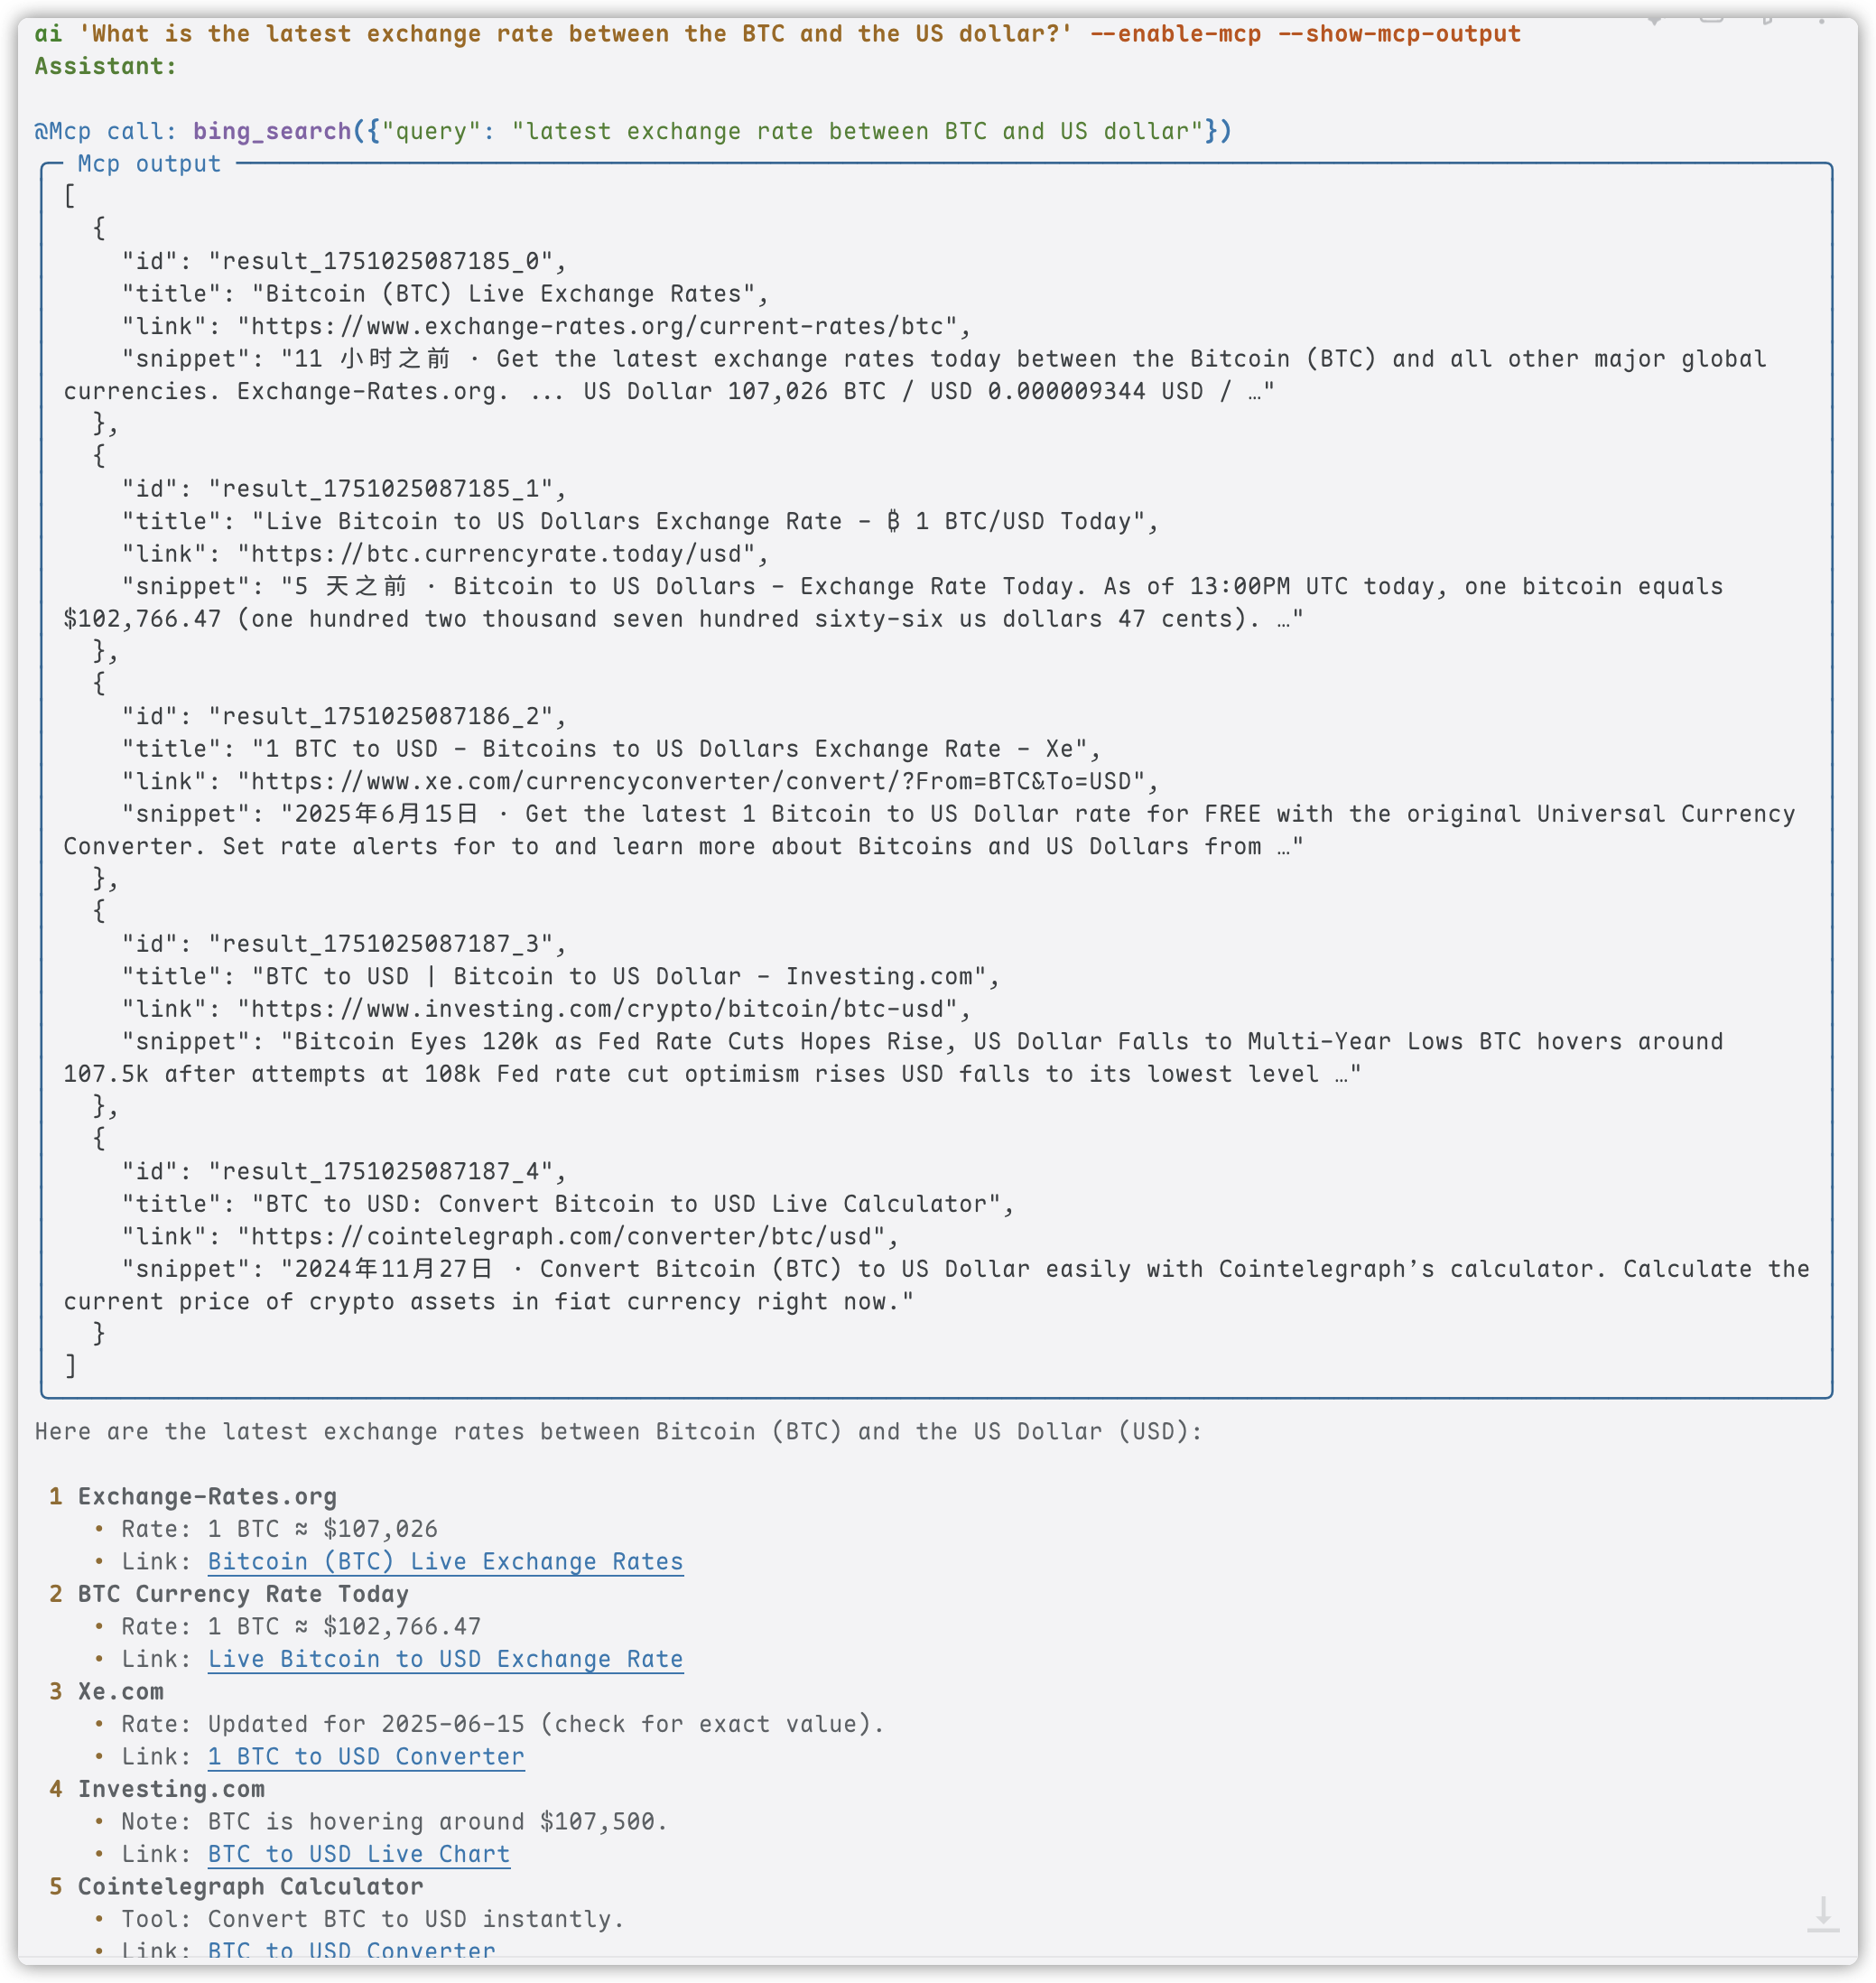Click the bing_search function name in Mcp call

coord(272,131)
